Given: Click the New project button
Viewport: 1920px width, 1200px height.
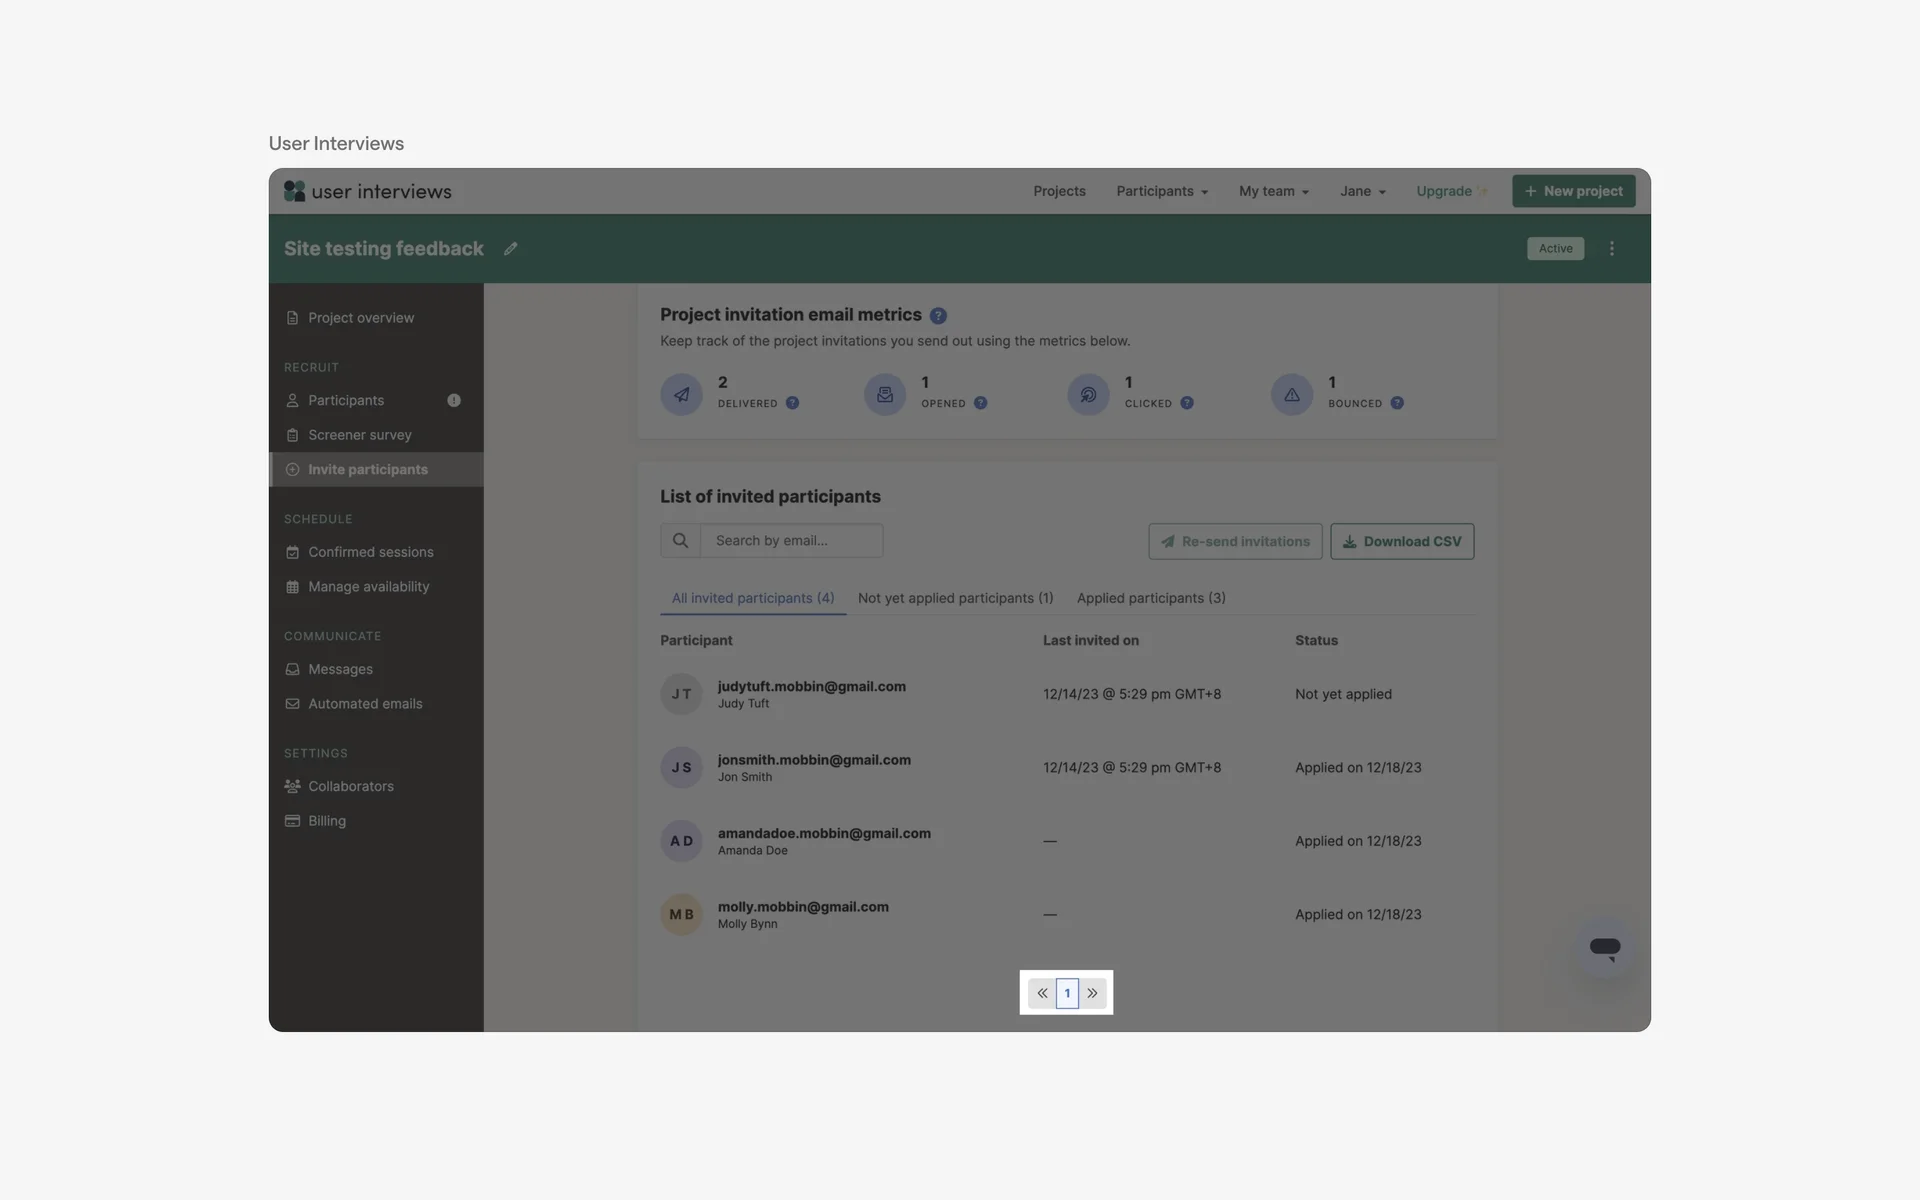Looking at the screenshot, I should click(x=1573, y=191).
